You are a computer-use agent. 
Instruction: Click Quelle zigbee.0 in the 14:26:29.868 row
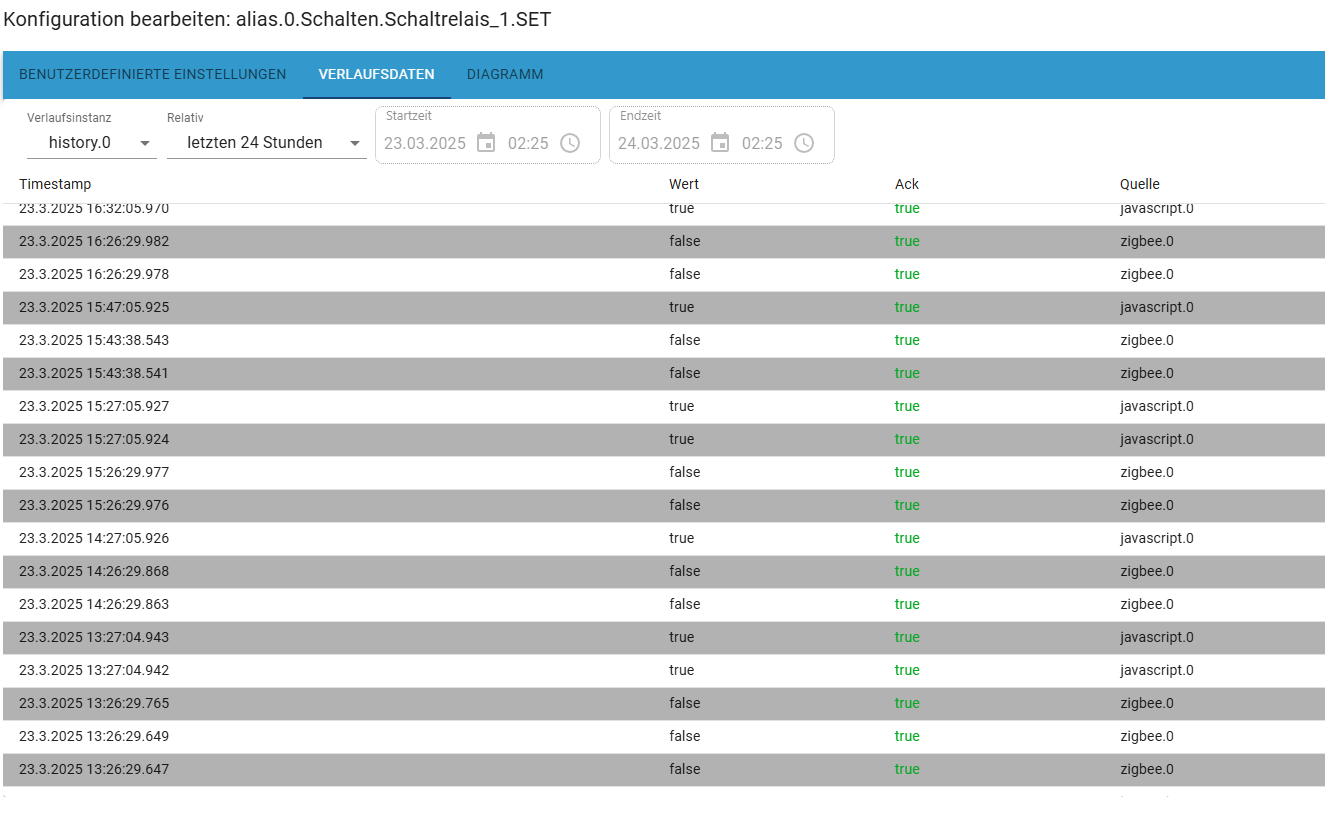pos(1147,571)
